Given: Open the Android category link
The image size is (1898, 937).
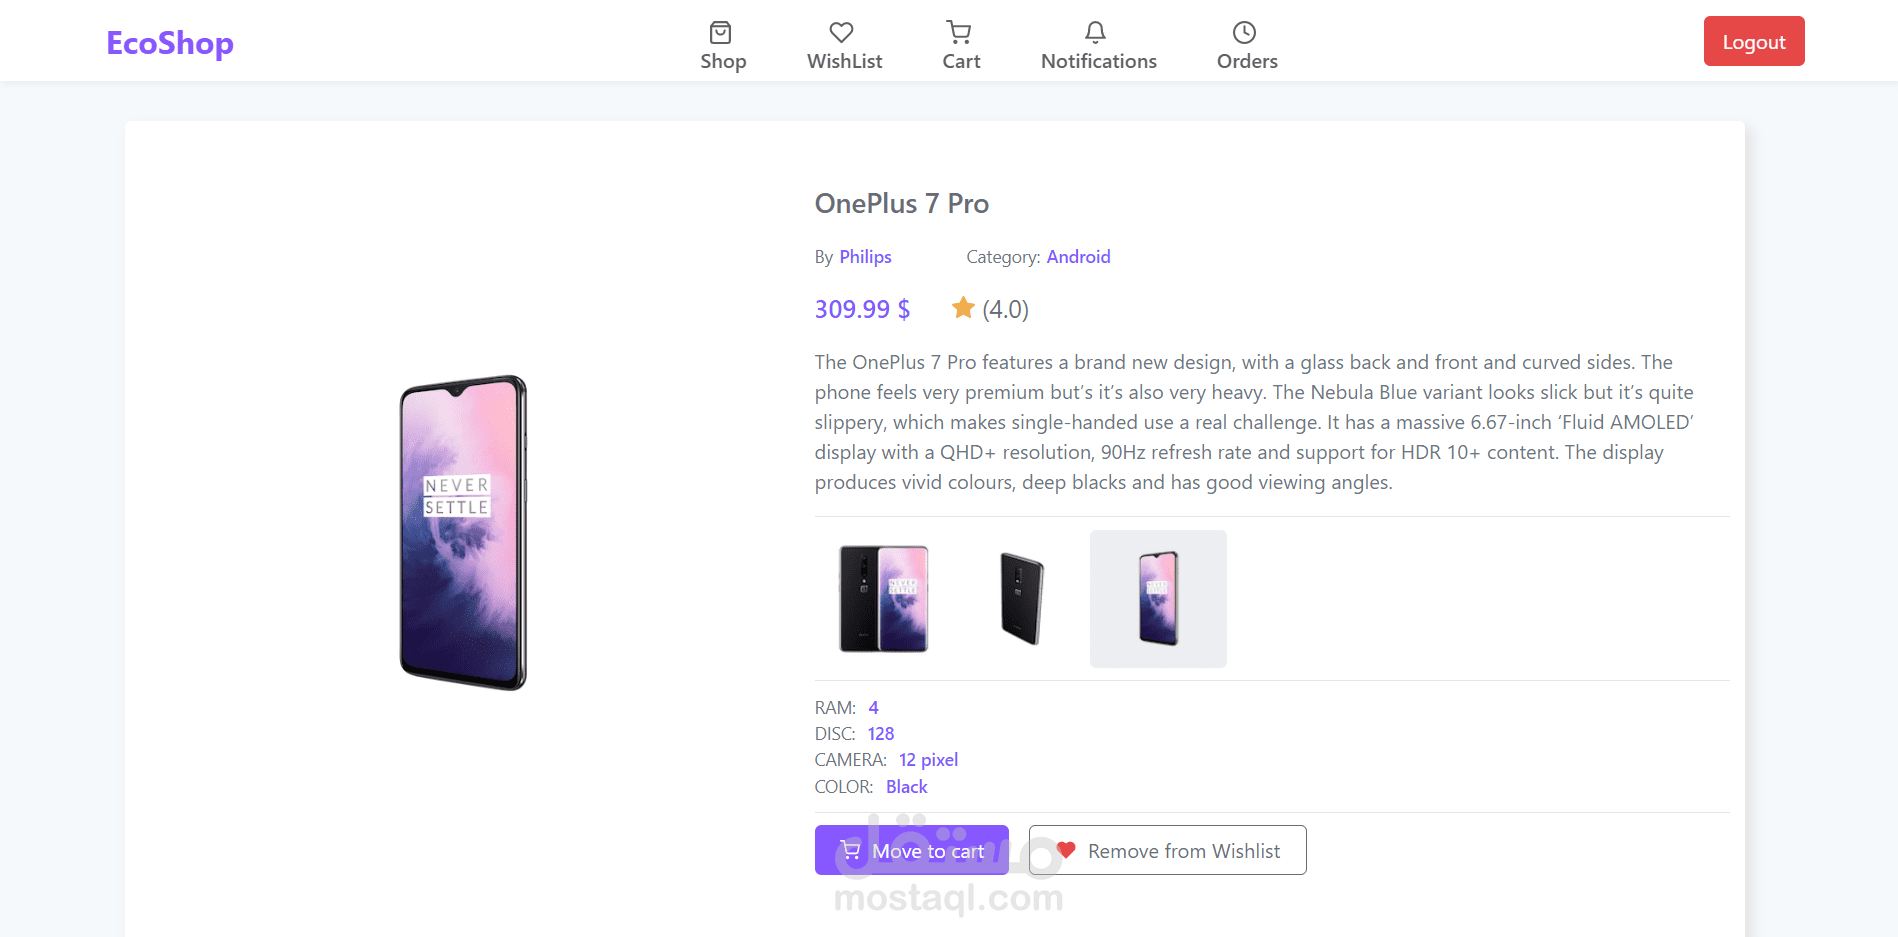Looking at the screenshot, I should click(1078, 257).
